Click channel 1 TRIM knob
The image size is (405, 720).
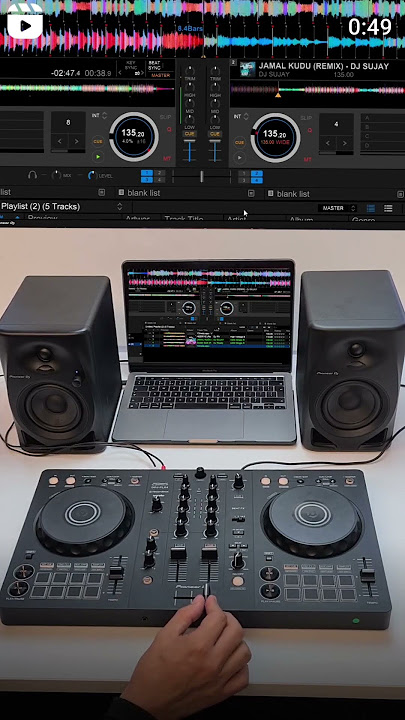(189, 71)
